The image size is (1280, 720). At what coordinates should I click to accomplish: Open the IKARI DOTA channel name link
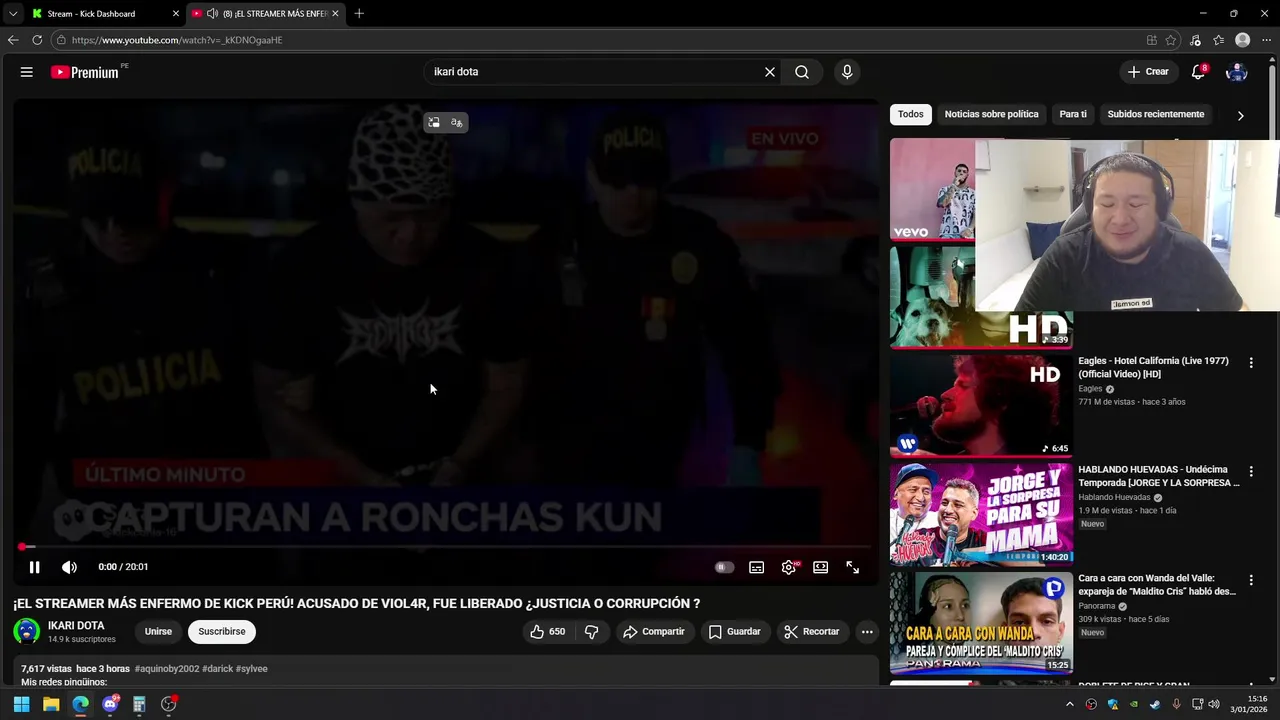[76, 626]
